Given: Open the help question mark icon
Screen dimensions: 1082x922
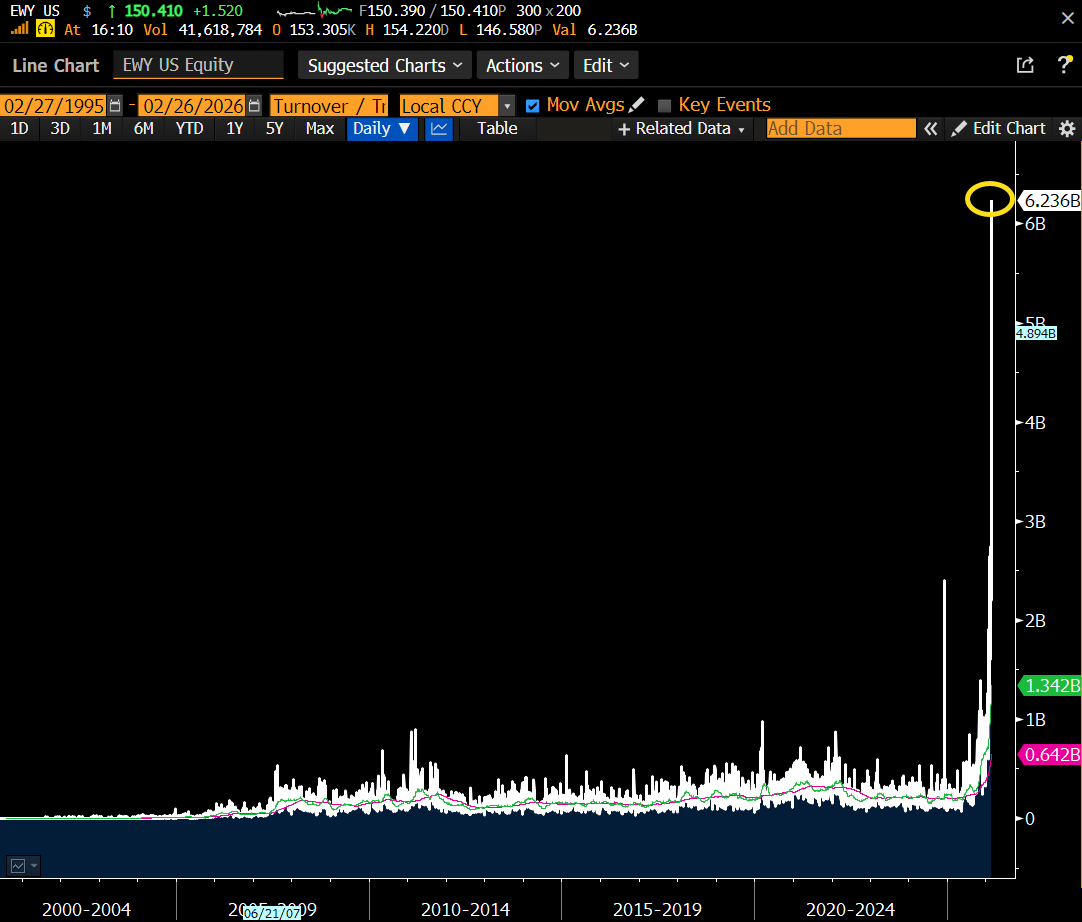Looking at the screenshot, I should 1064,65.
